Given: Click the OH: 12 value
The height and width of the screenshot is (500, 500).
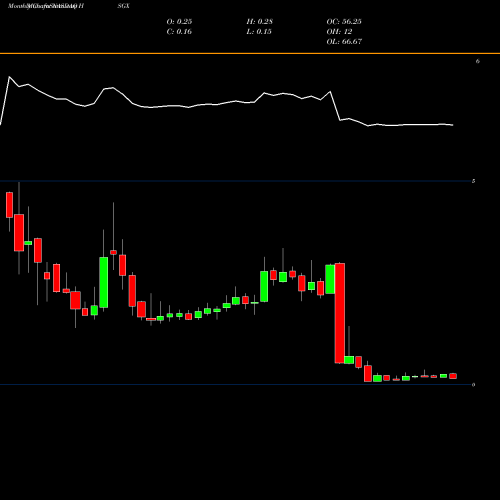Looking at the screenshot, I should click(339, 32).
